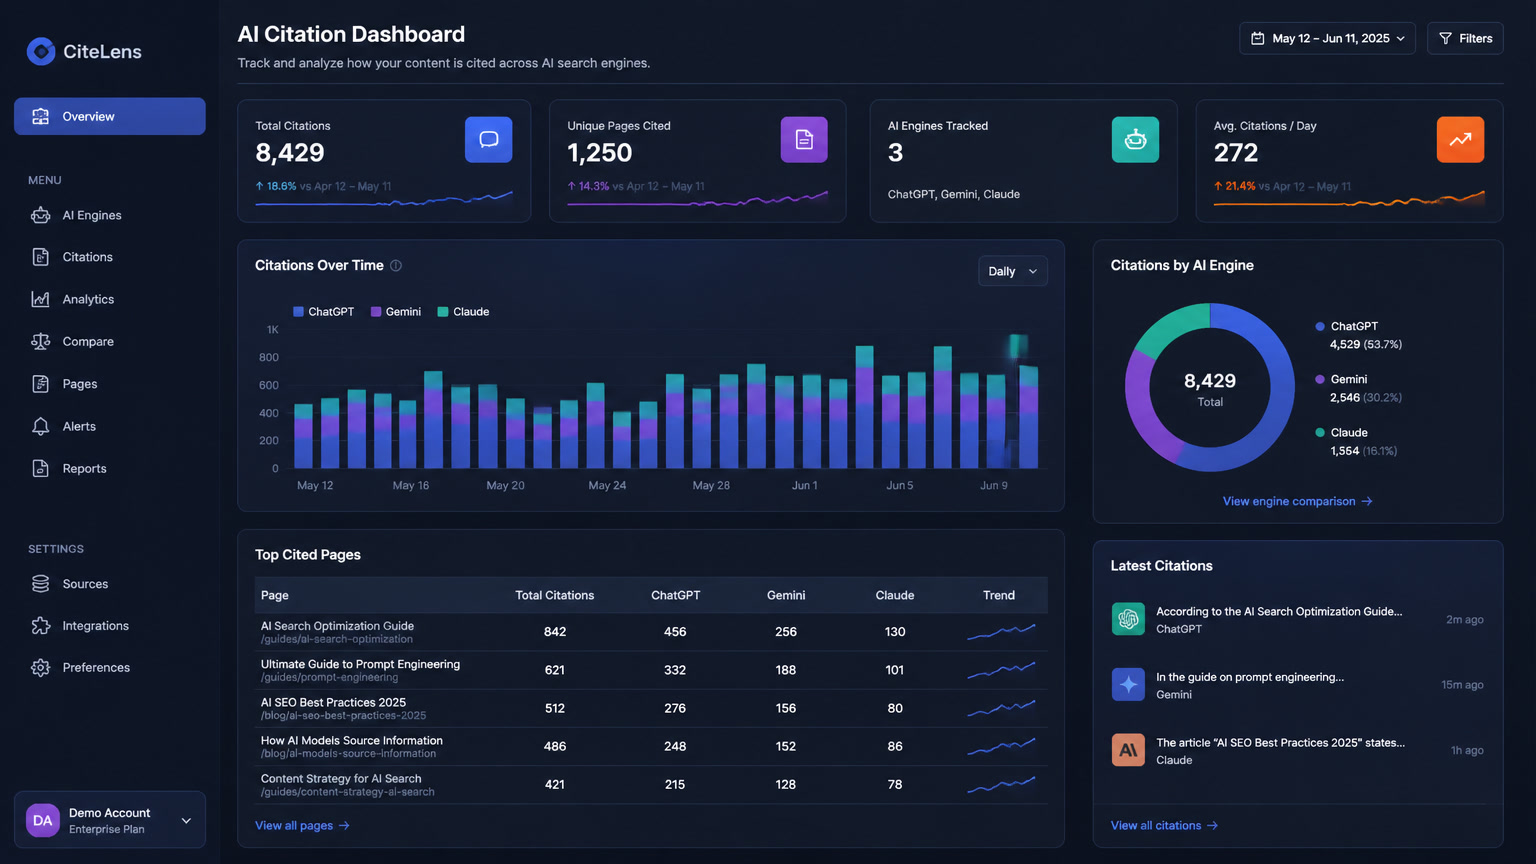Viewport: 1536px width, 864px height.
Task: Sort by Gemini column header
Action: [x=786, y=595]
